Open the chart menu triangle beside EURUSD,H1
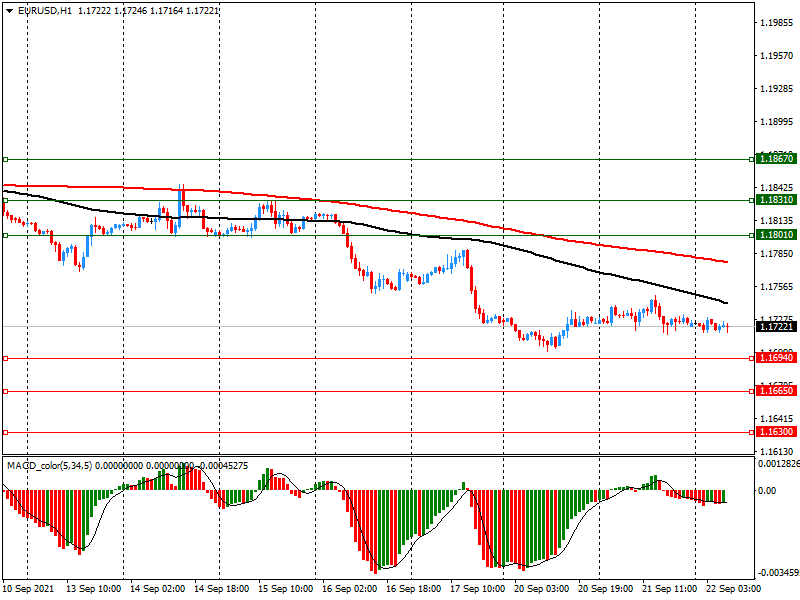Screen dimensions: 800x600 [9, 11]
